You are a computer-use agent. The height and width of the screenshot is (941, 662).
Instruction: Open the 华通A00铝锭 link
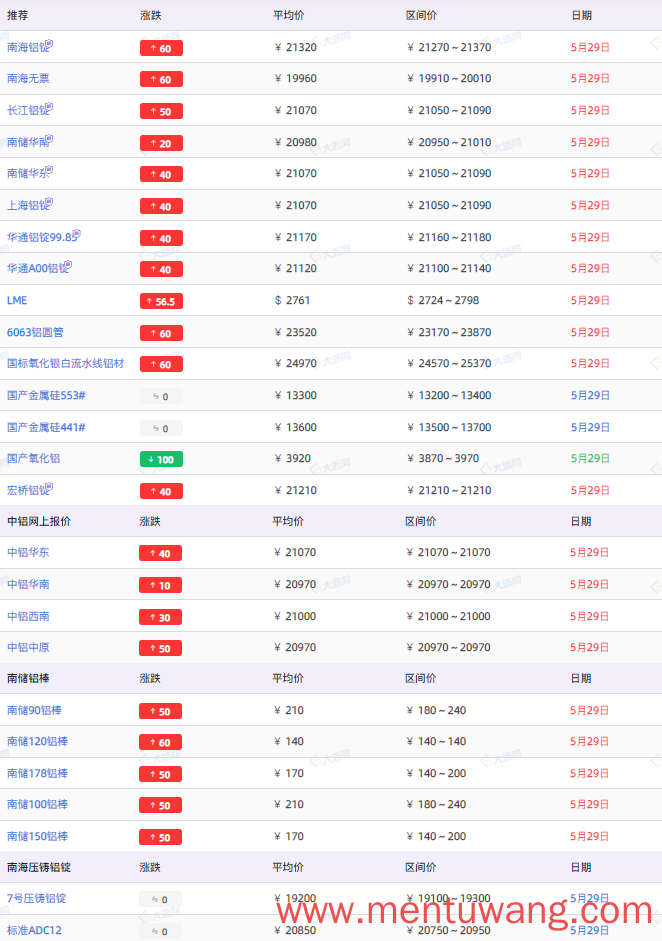coord(37,268)
